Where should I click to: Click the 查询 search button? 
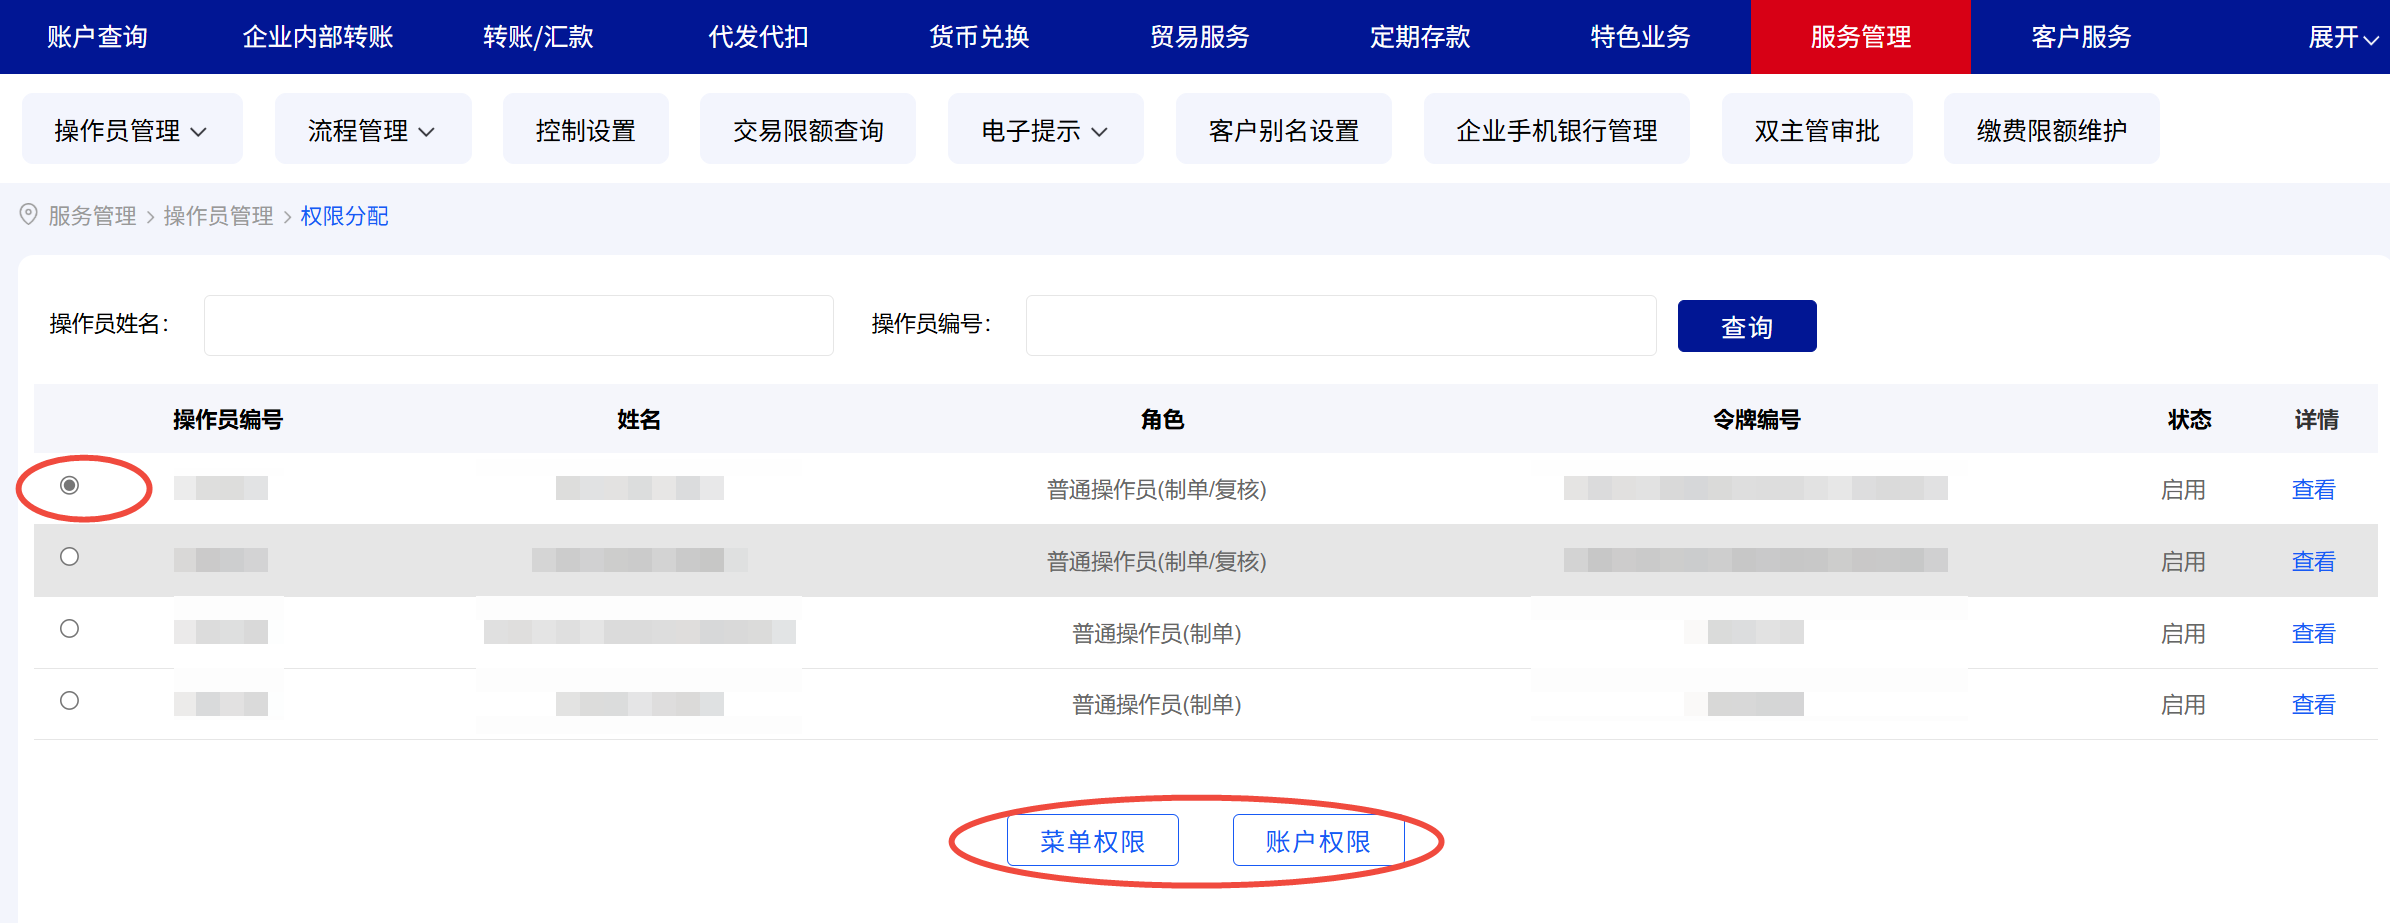[x=1746, y=325]
